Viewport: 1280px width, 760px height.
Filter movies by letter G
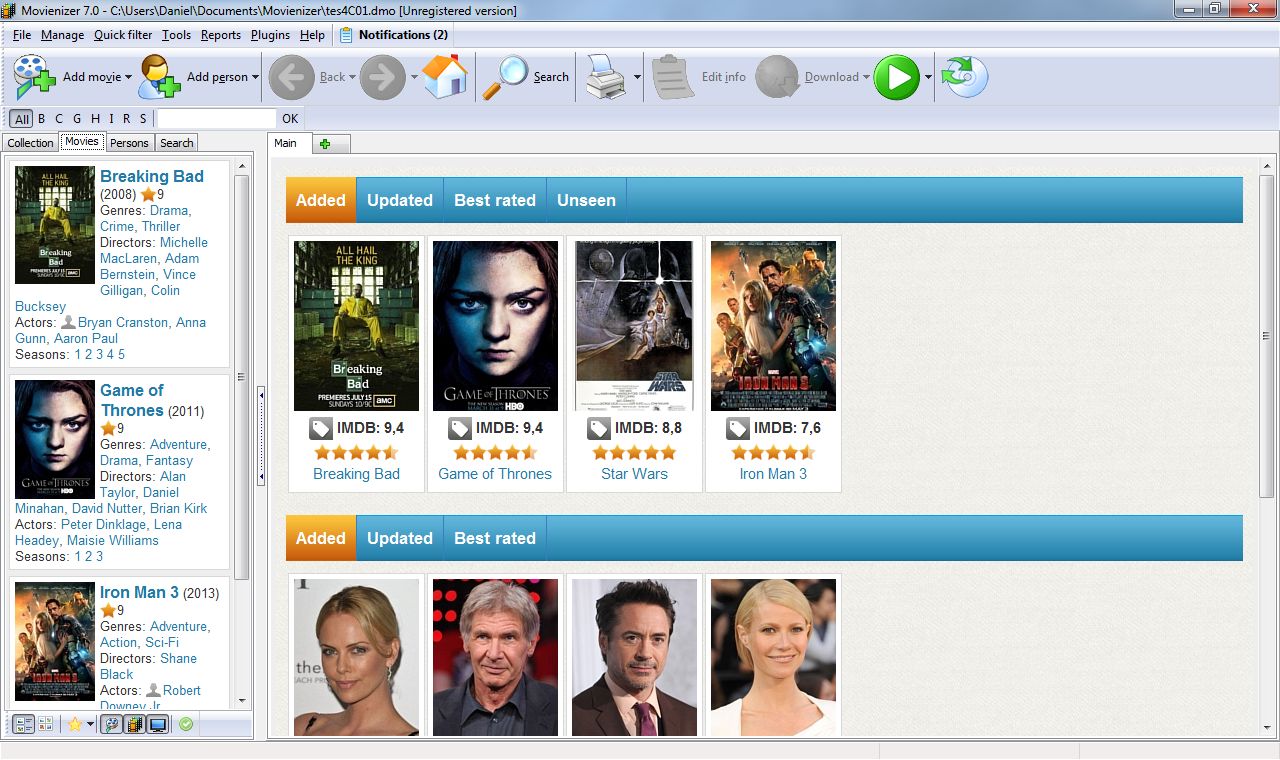(77, 119)
